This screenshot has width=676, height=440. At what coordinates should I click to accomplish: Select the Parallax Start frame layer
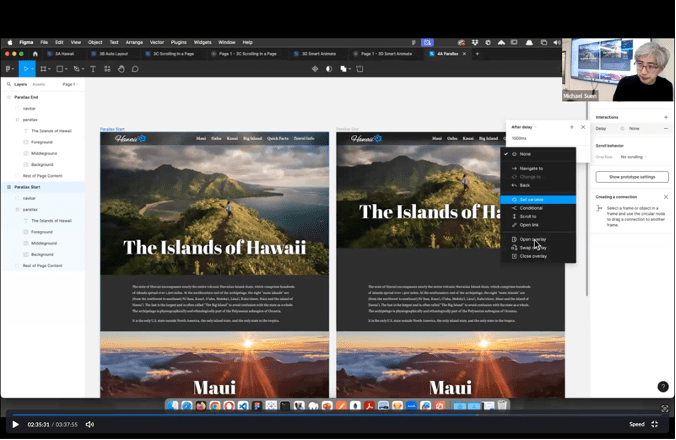coord(29,187)
